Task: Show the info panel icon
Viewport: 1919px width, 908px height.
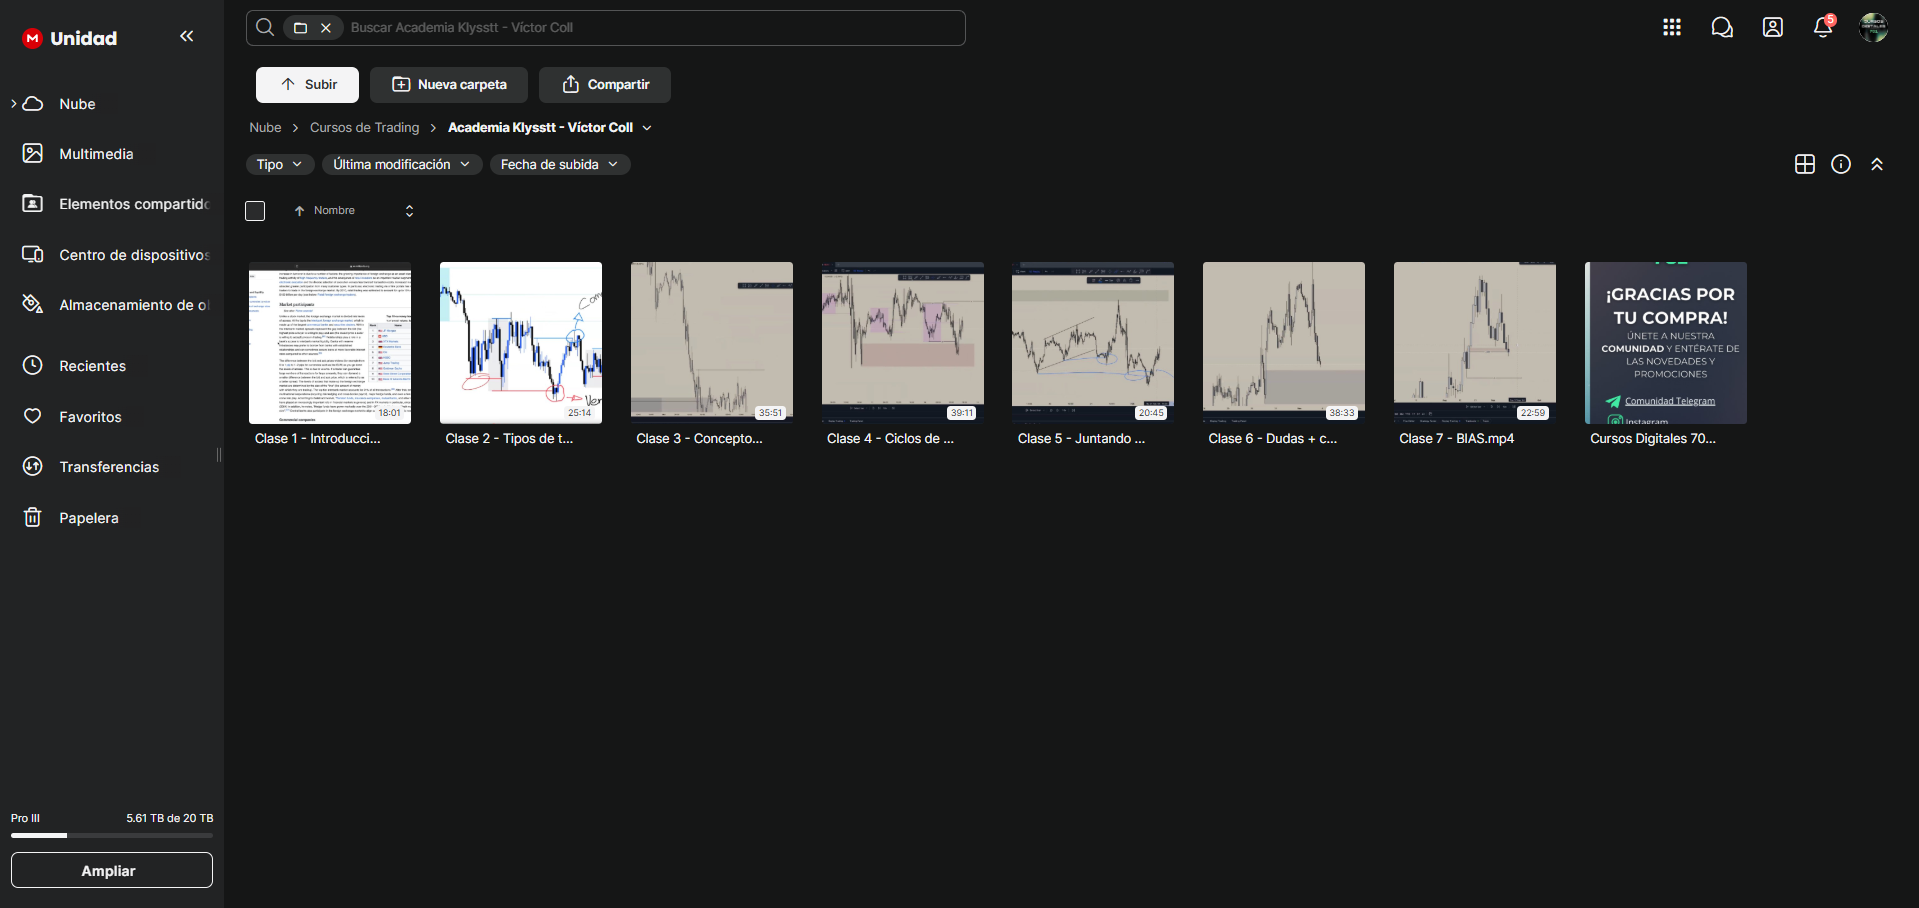Action: (x=1841, y=164)
